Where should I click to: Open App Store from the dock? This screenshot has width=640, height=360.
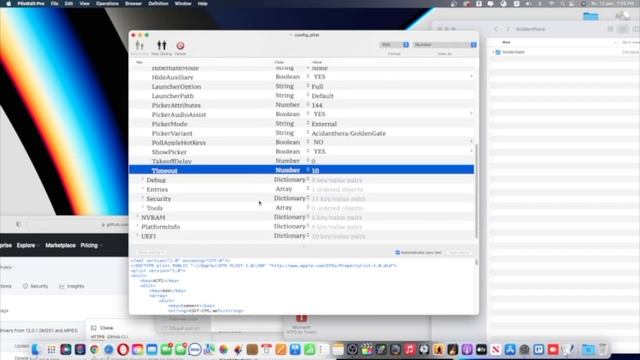point(510,349)
